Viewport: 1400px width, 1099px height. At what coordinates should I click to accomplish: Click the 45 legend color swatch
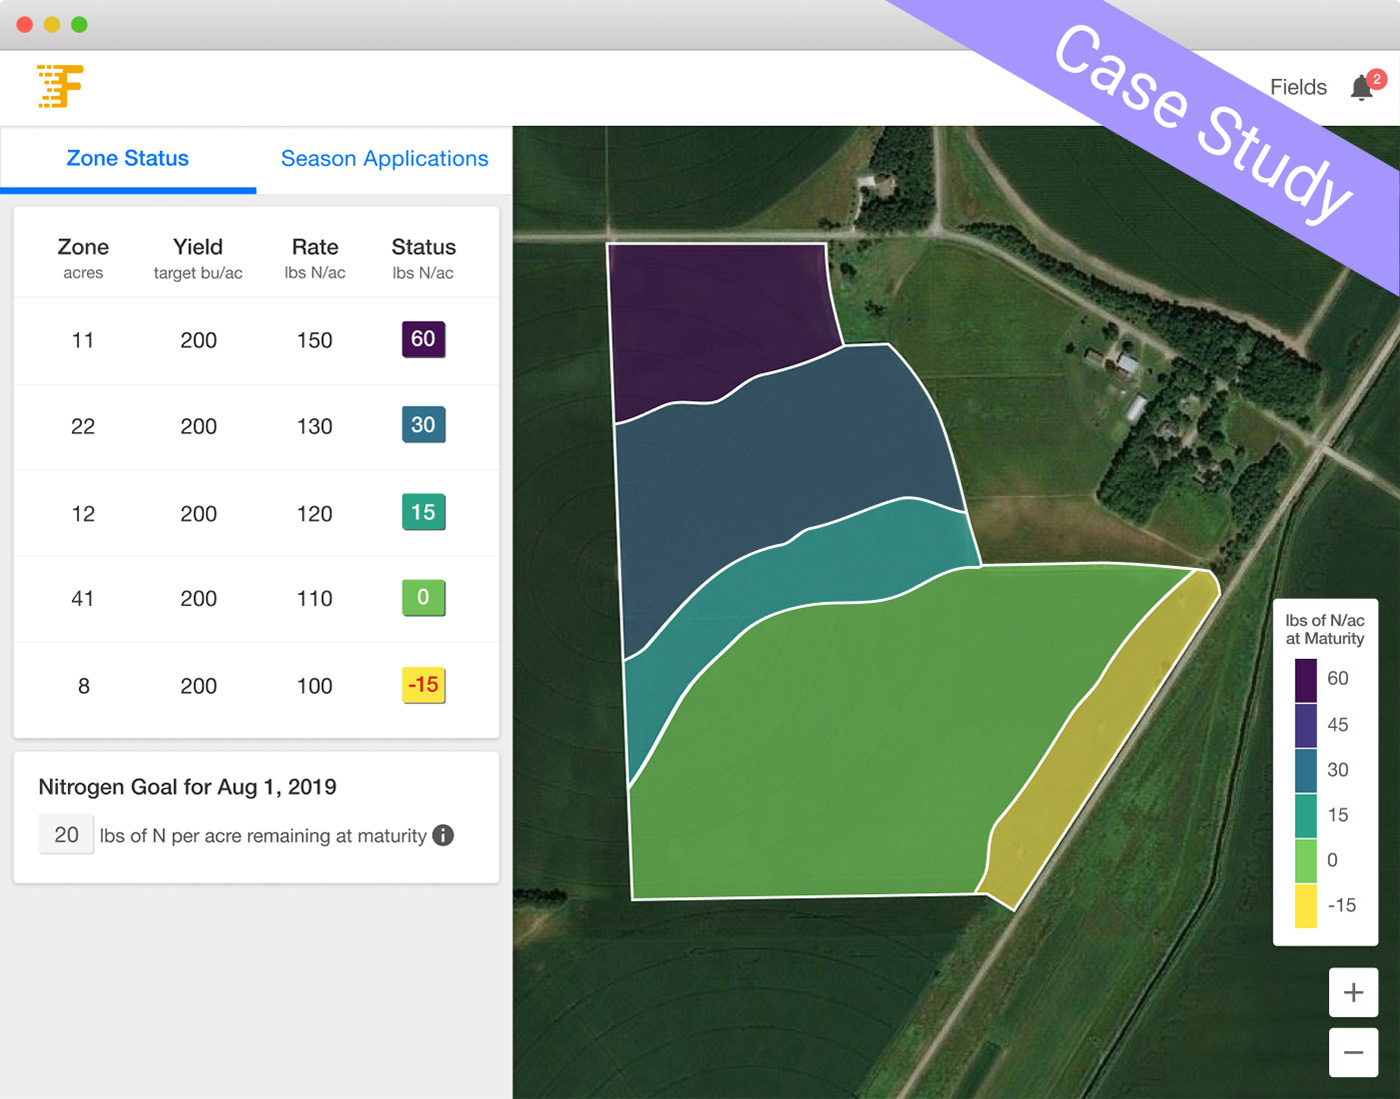[1306, 725]
